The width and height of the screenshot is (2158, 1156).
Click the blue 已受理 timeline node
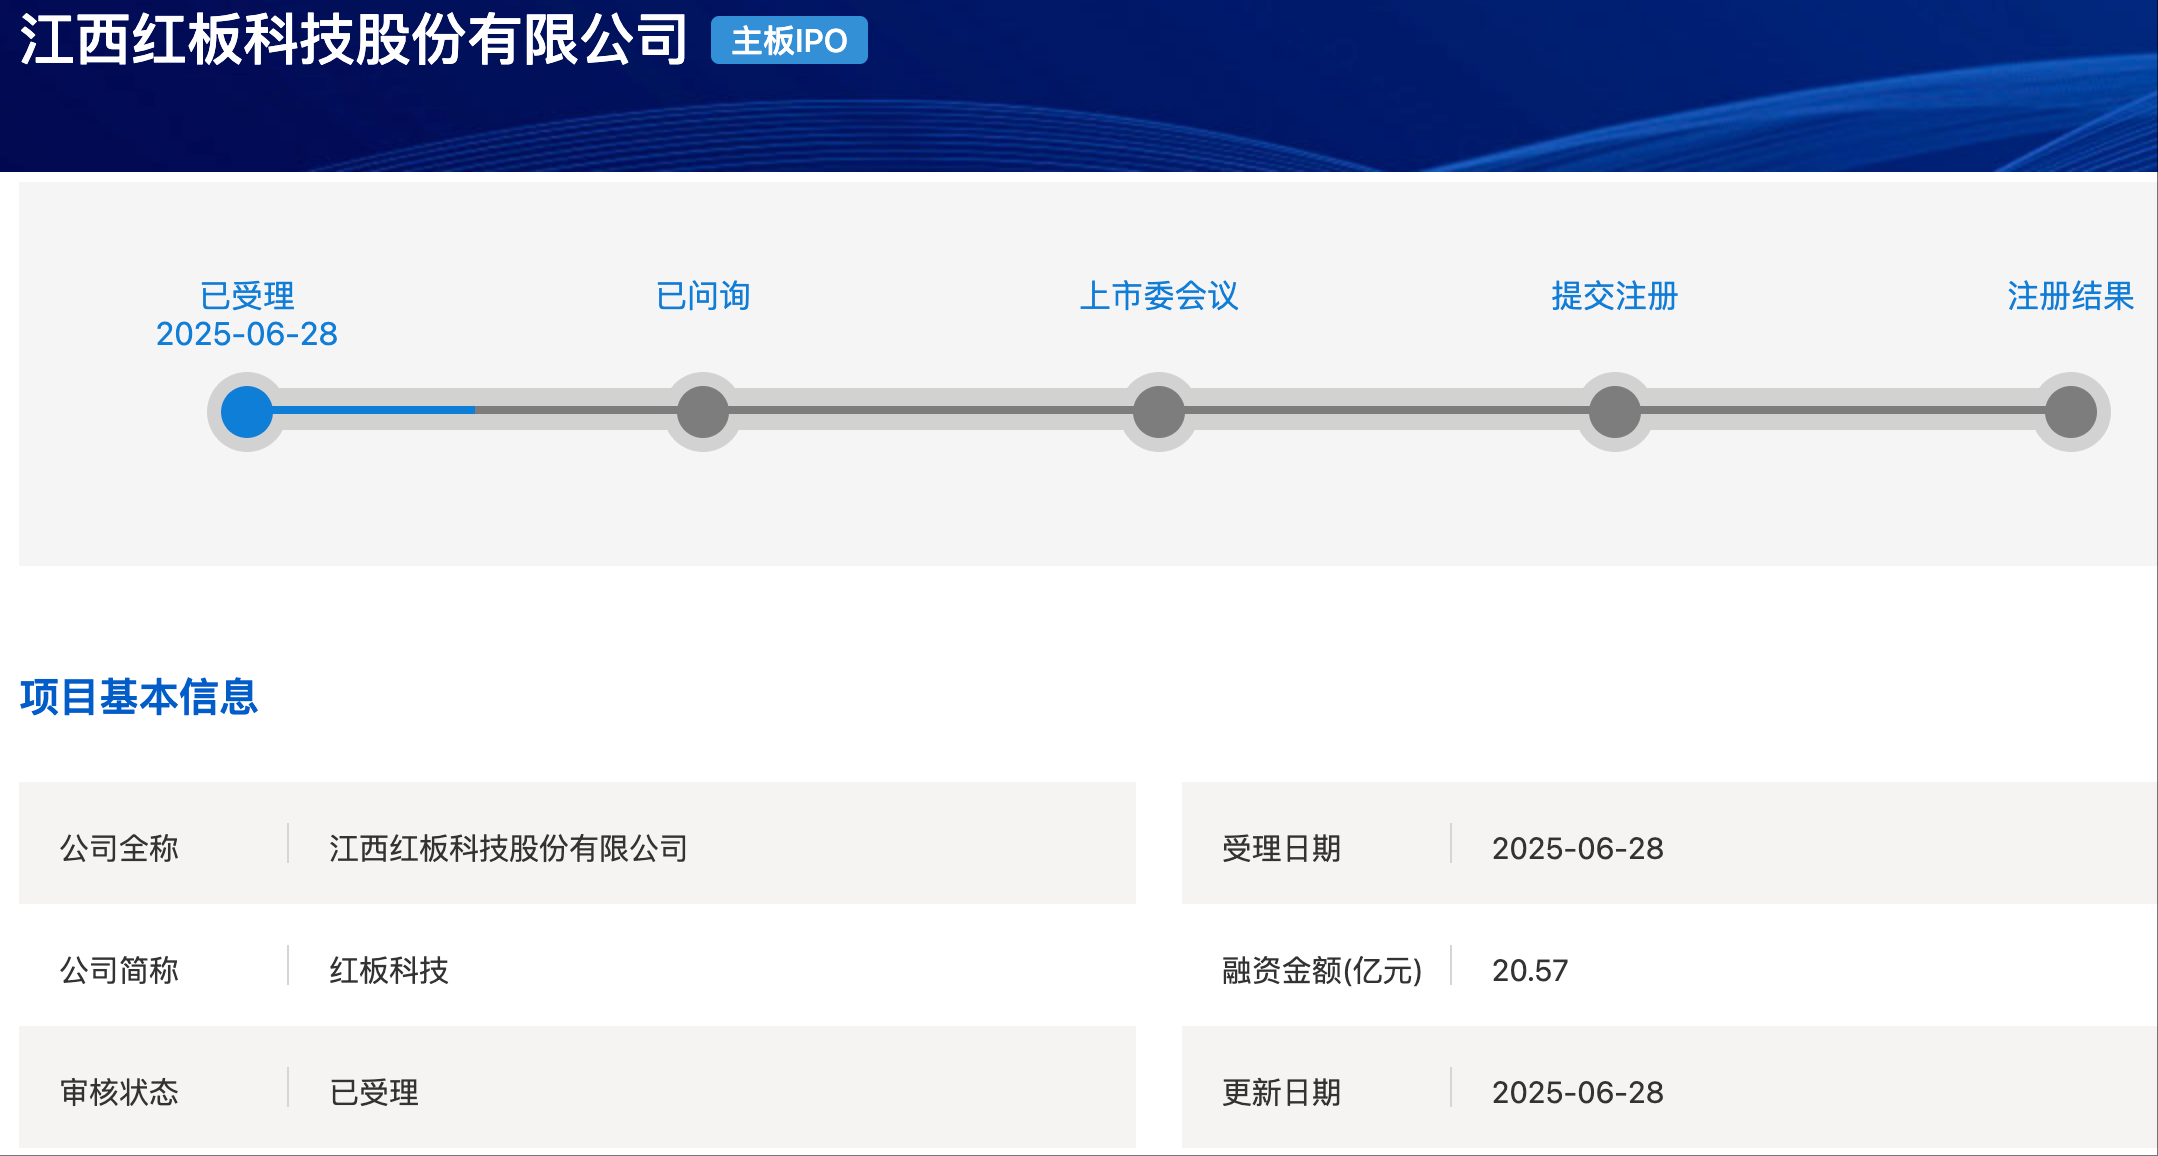point(247,412)
